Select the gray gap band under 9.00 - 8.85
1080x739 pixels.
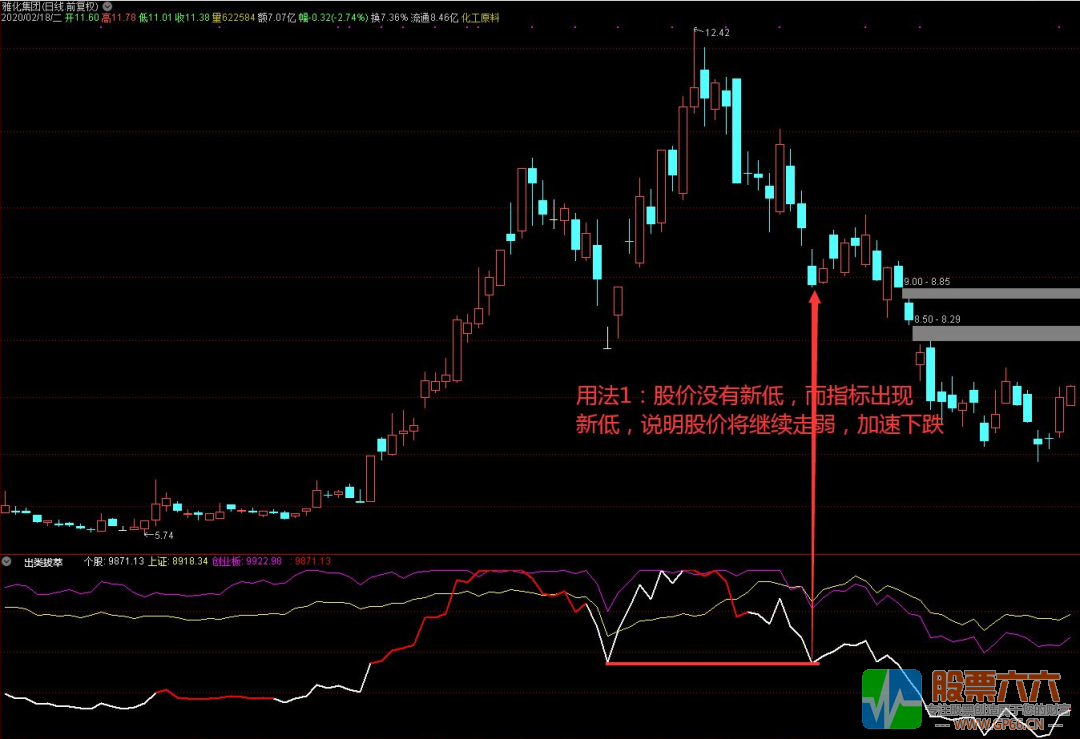pyautogui.click(x=991, y=293)
